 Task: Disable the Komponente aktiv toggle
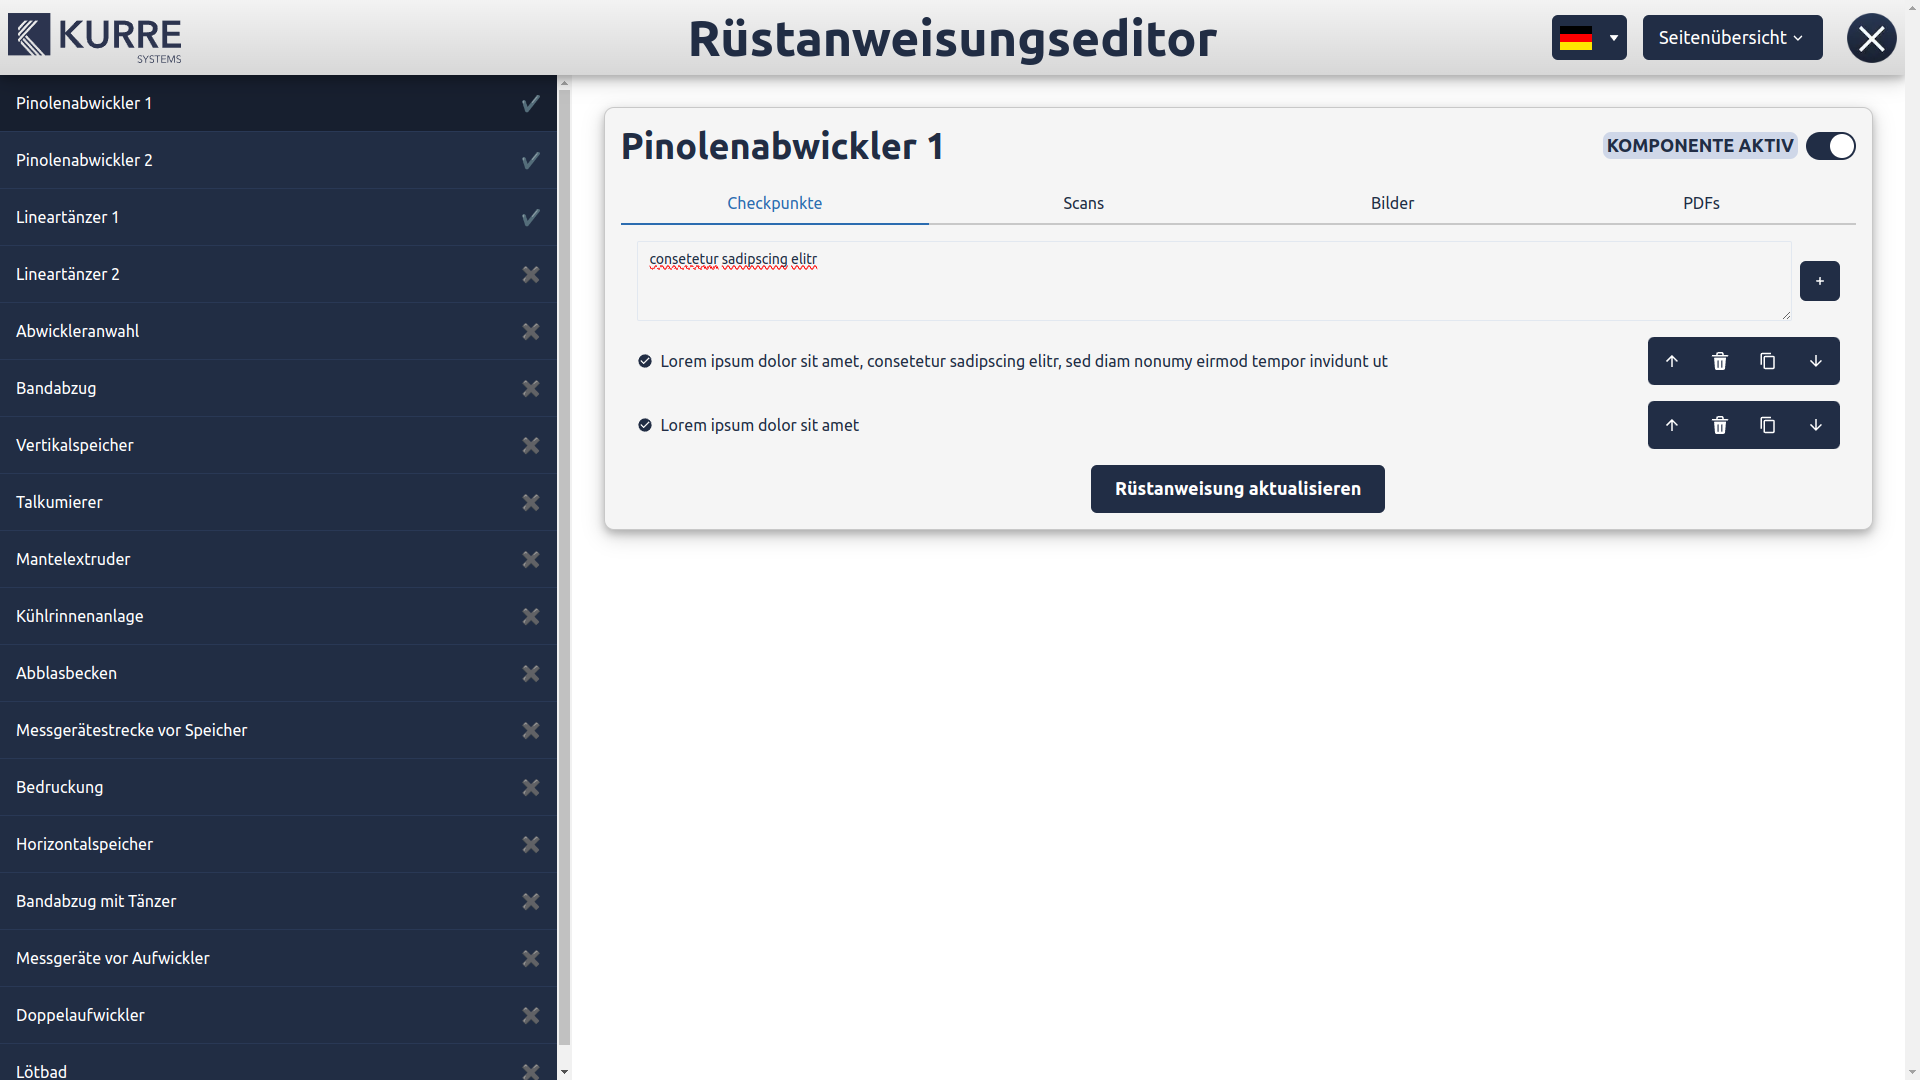click(1830, 146)
